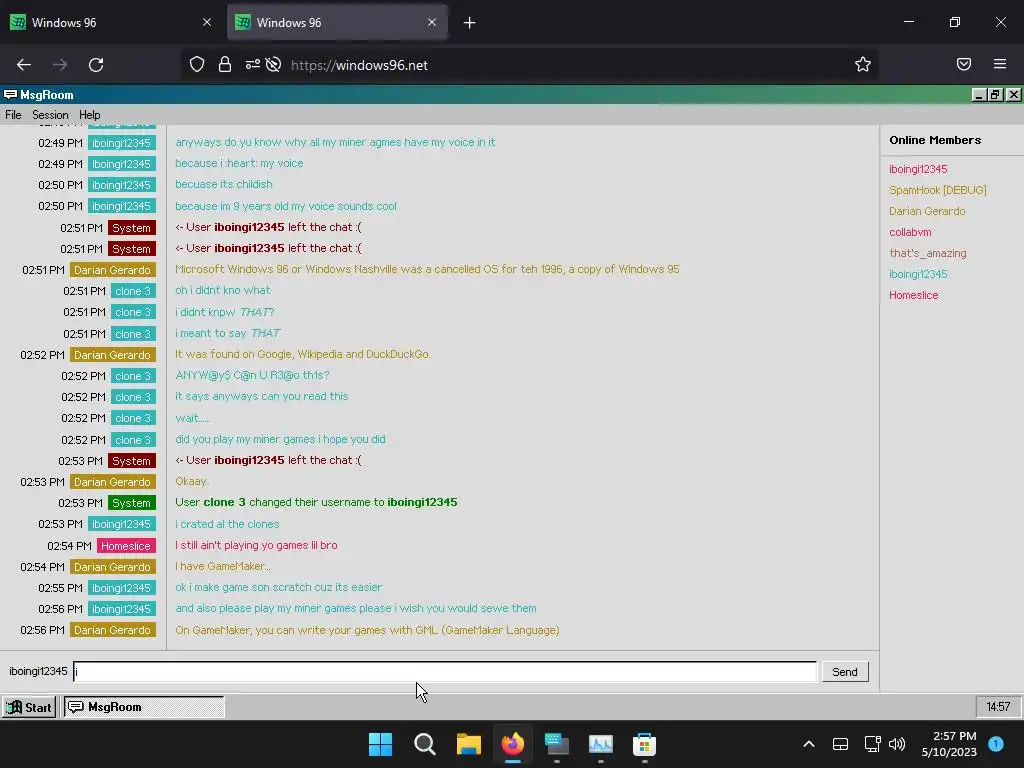Click the volume speaker tray icon
1024x768 pixels.
897,744
